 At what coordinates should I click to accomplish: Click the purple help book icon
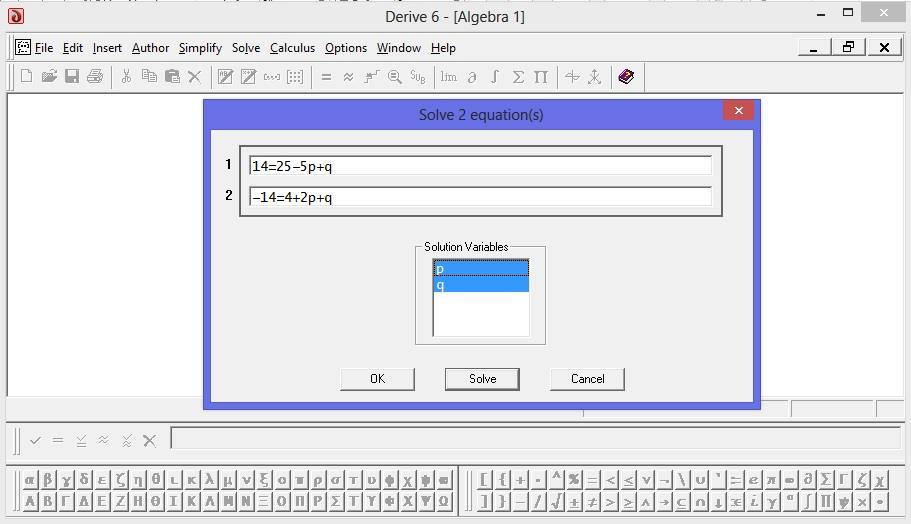[626, 77]
